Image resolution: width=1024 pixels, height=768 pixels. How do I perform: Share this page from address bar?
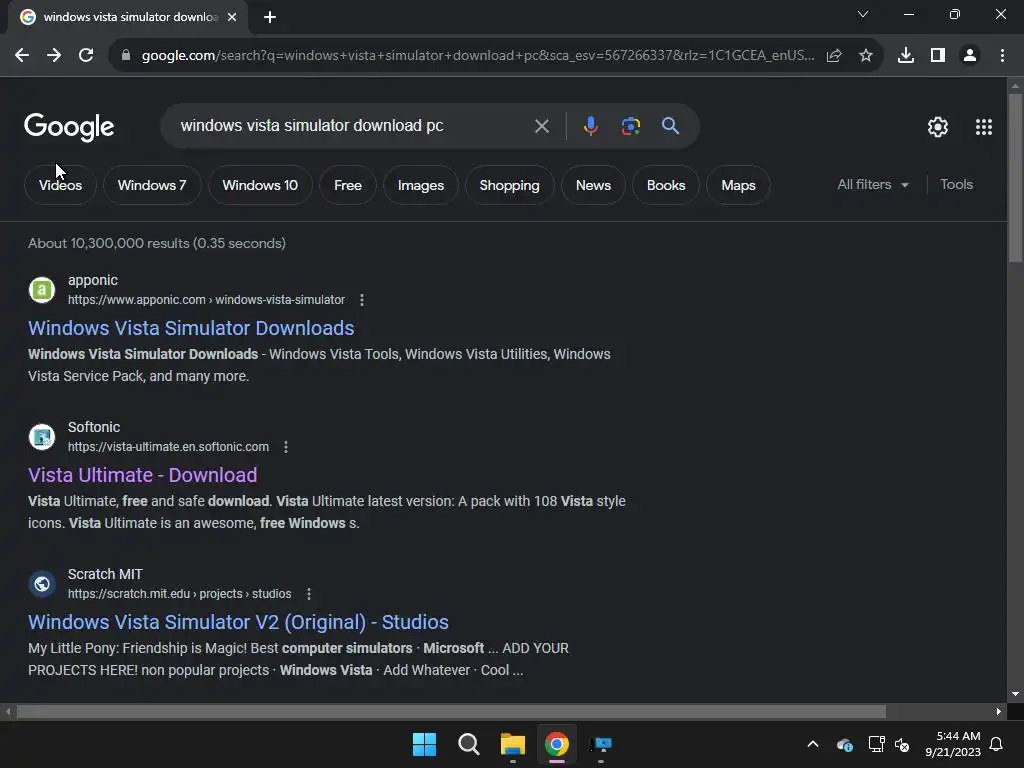(834, 56)
